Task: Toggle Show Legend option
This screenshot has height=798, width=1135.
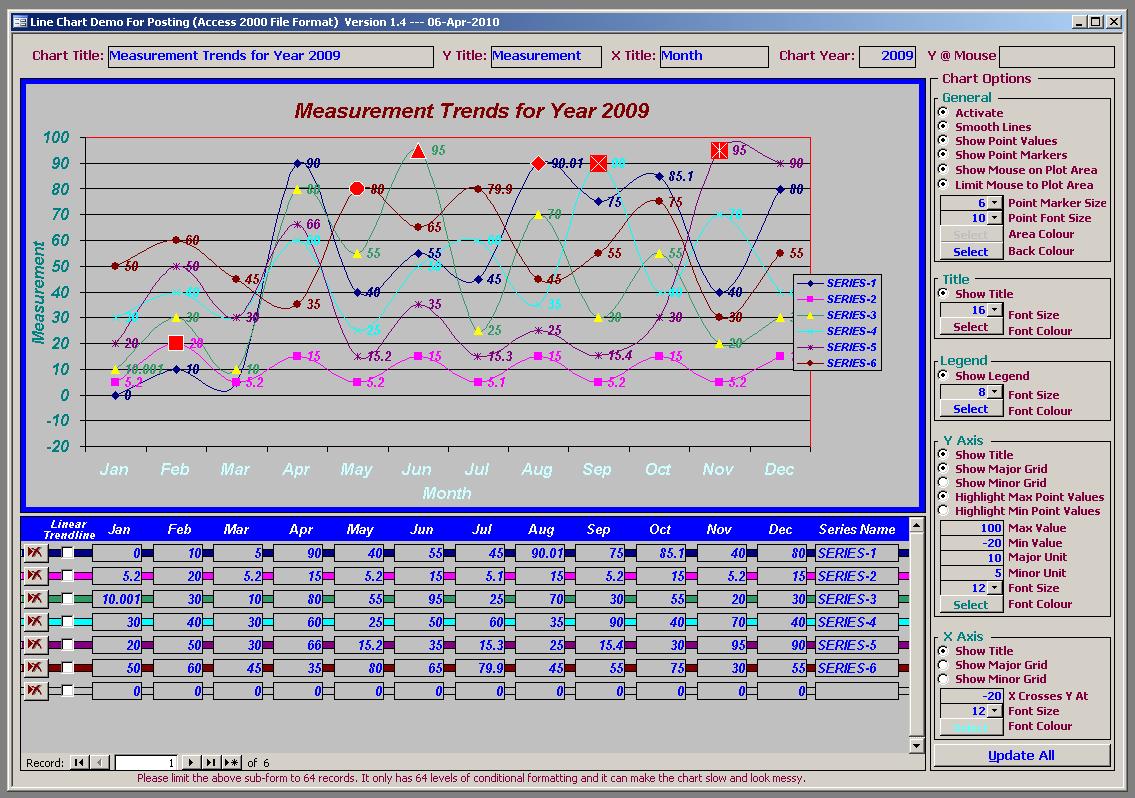Action: (x=943, y=376)
